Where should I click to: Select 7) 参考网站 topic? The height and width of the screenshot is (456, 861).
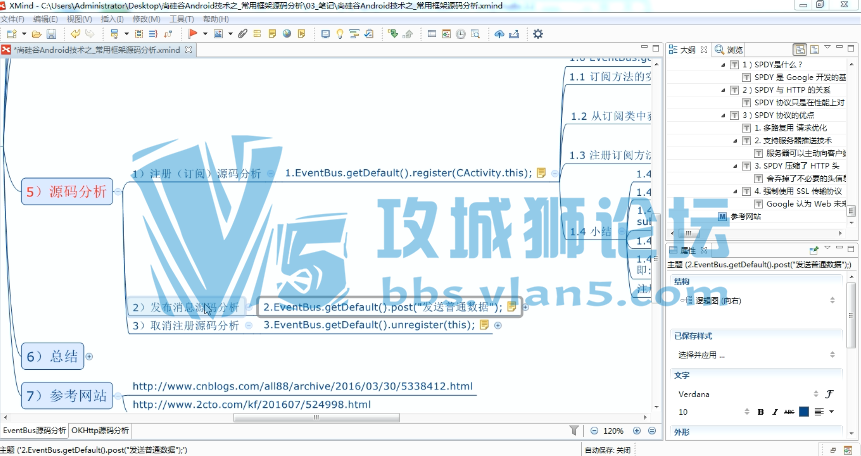(x=67, y=396)
